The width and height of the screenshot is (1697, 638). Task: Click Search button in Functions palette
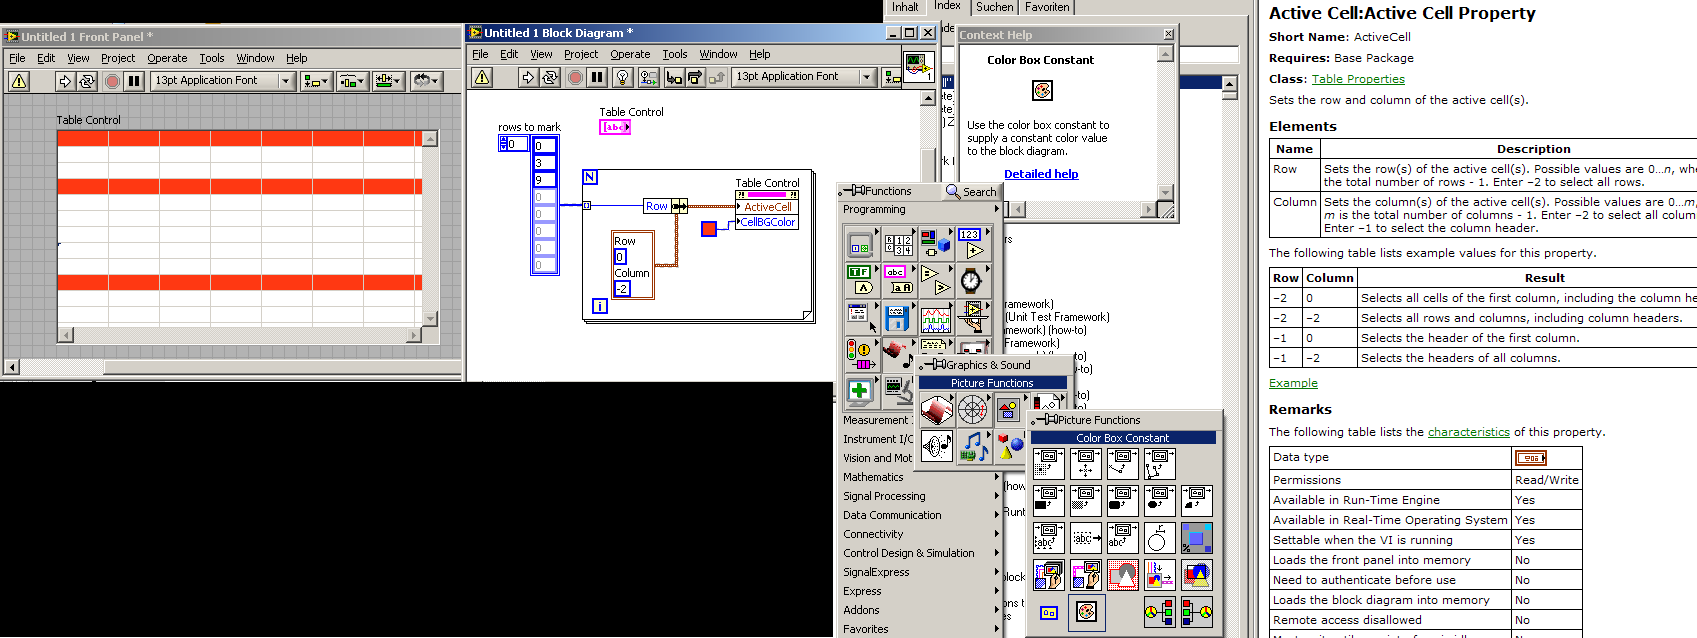971,191
